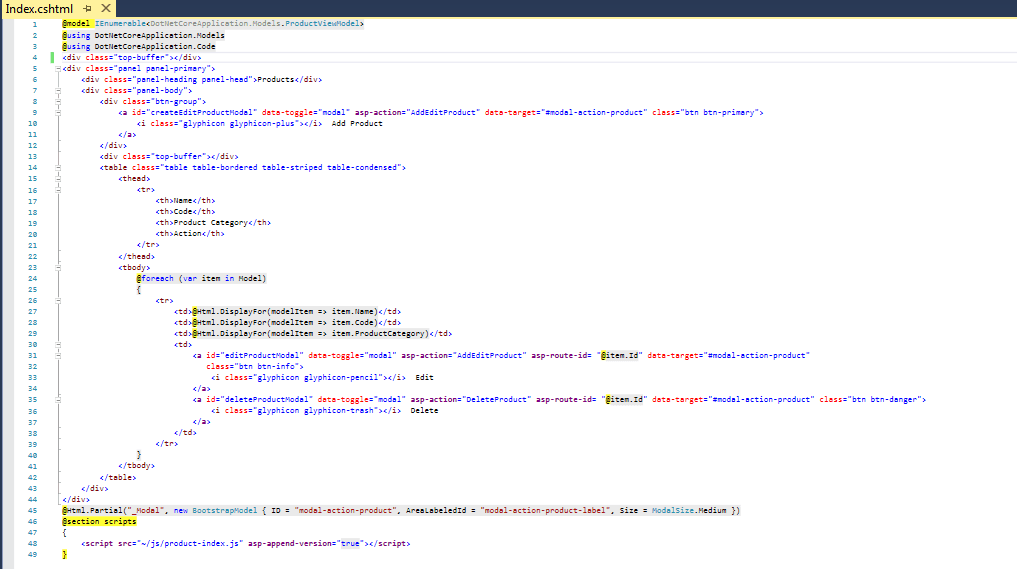The width and height of the screenshot is (1017, 569).
Task: Pin the Index.cshtml tab
Action: pos(88,9)
